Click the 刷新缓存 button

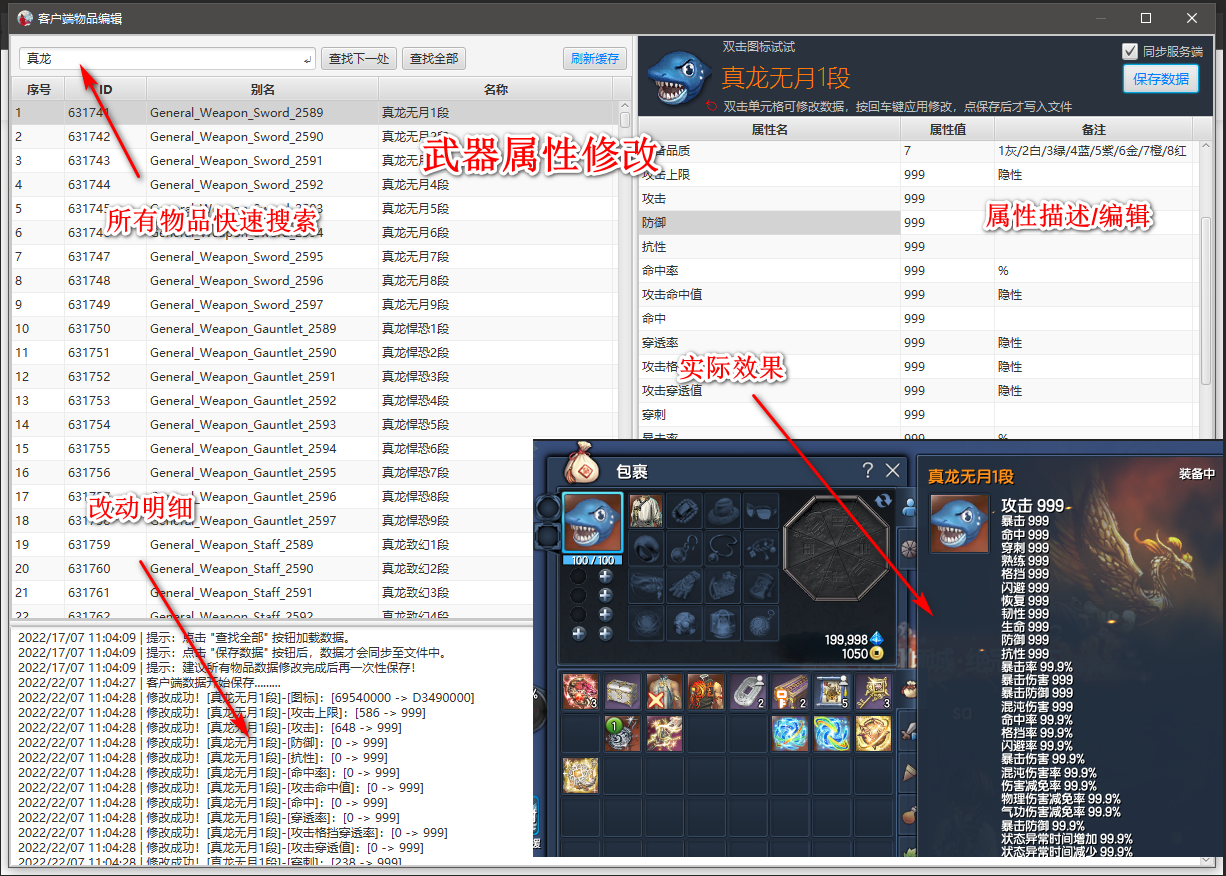(x=595, y=59)
